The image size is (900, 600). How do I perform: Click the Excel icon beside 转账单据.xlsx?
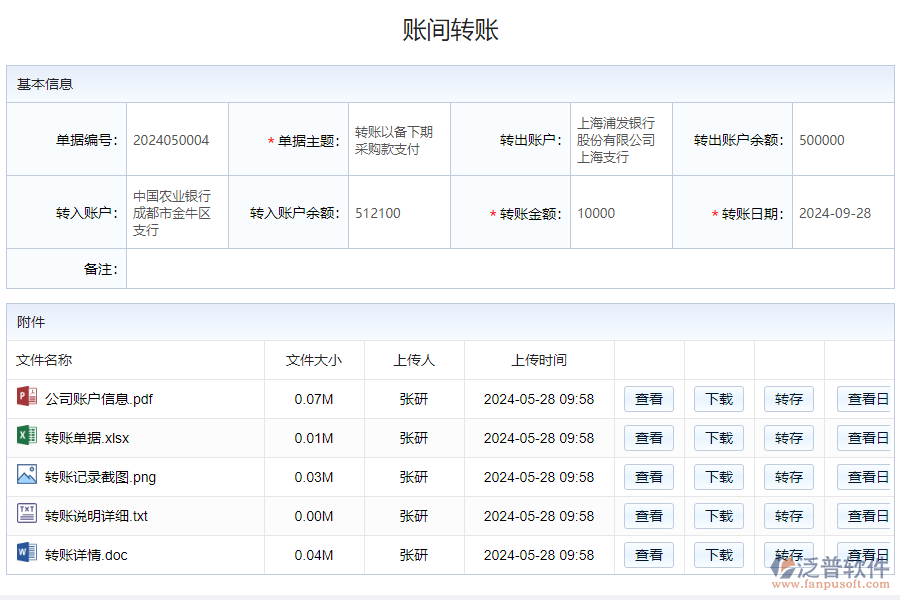click(25, 438)
